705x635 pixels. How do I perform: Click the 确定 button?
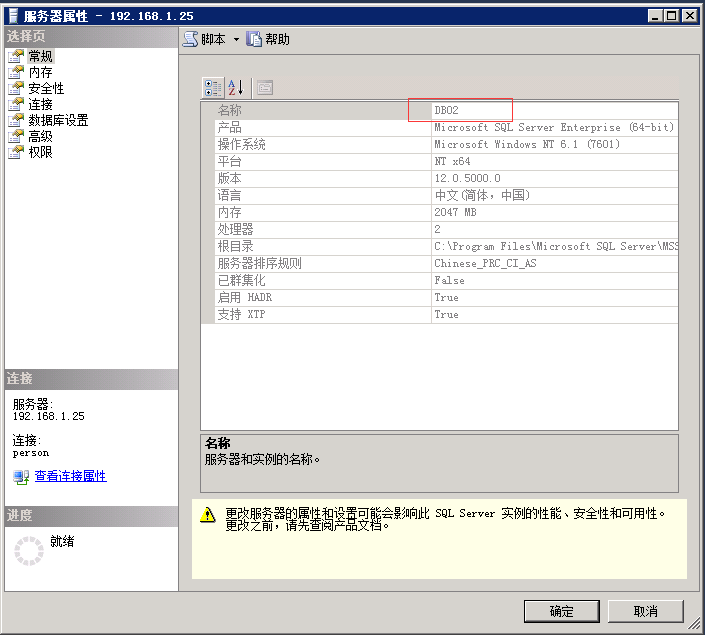tap(562, 611)
